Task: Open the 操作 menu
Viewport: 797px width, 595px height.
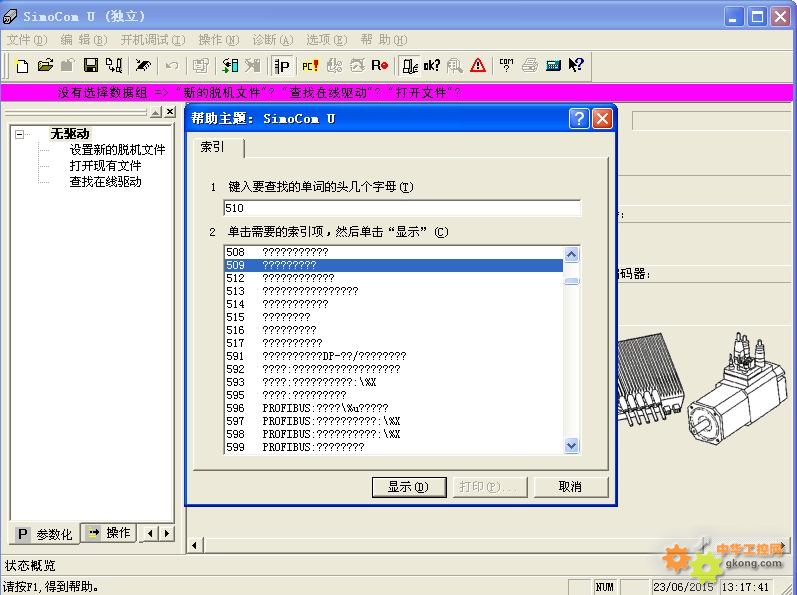Action: point(219,40)
